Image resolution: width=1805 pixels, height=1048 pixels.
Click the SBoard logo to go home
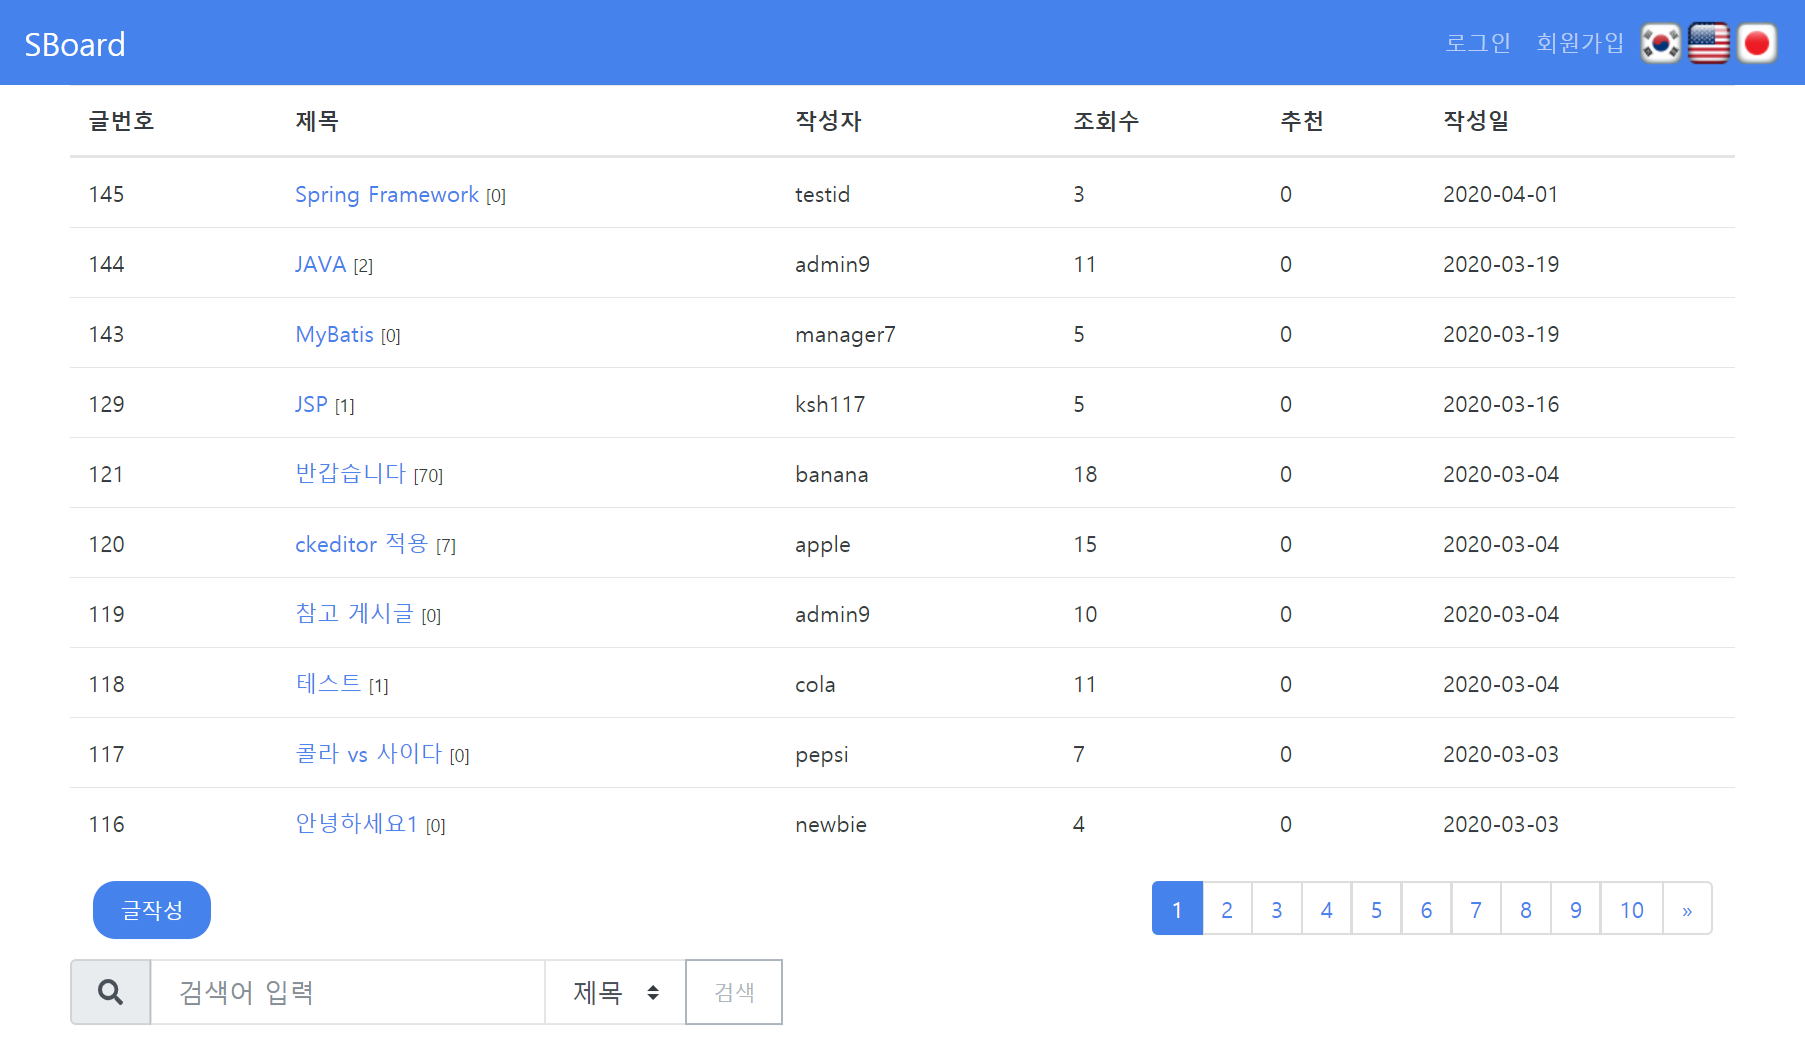[x=75, y=42]
